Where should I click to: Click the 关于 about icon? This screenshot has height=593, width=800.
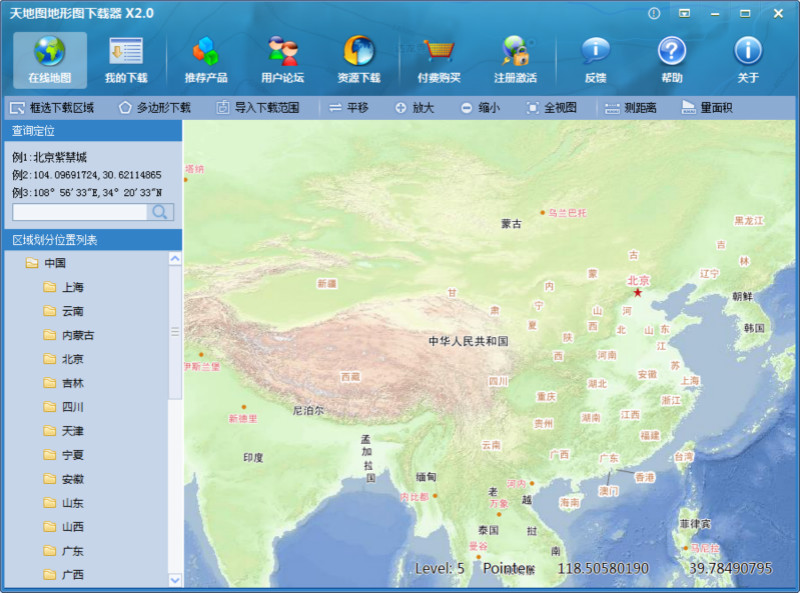coord(748,59)
